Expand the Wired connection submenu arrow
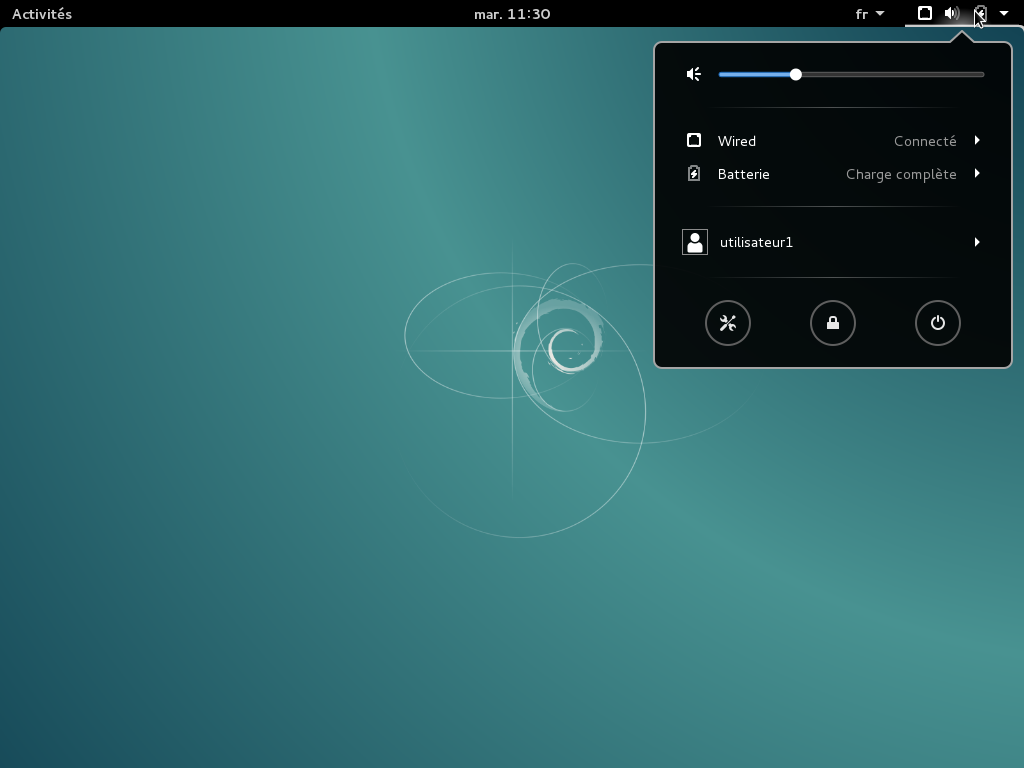 (x=977, y=141)
